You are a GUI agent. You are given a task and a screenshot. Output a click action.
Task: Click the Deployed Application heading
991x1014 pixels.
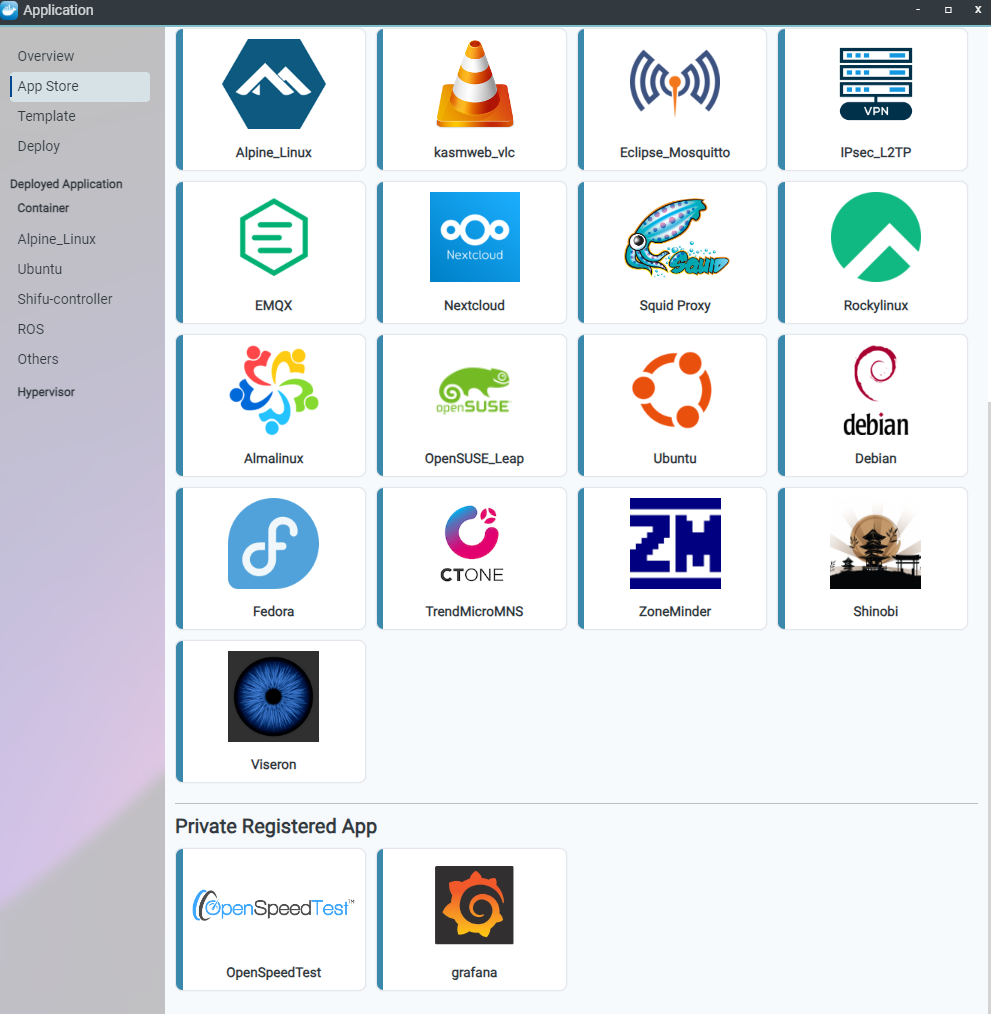pos(66,184)
